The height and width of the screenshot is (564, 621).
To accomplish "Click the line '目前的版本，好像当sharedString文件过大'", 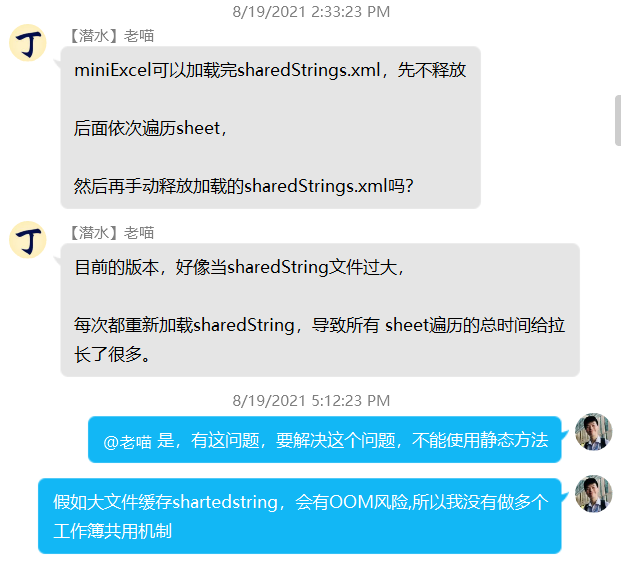I will (240, 267).
